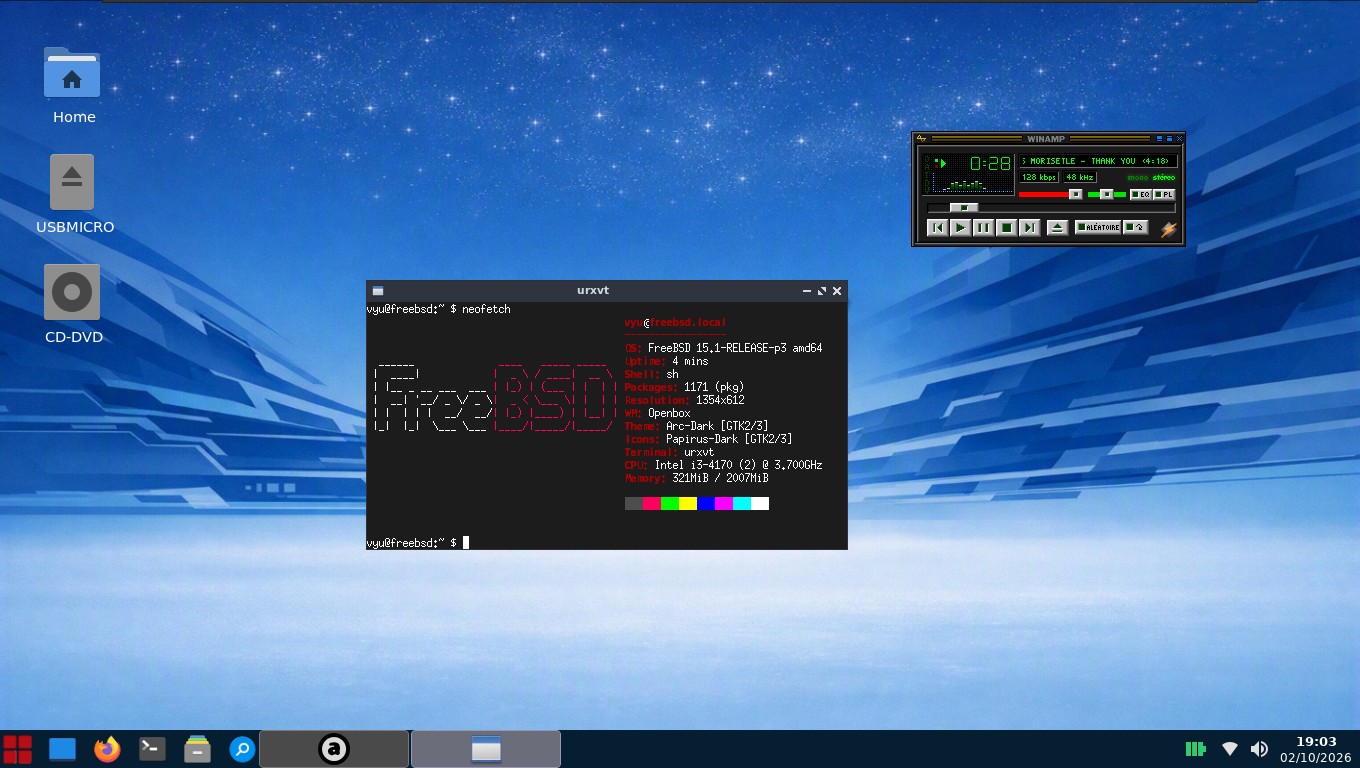Click the cyan swatch in the neofetch palette
This screenshot has height=768, width=1360.
[x=742, y=504]
